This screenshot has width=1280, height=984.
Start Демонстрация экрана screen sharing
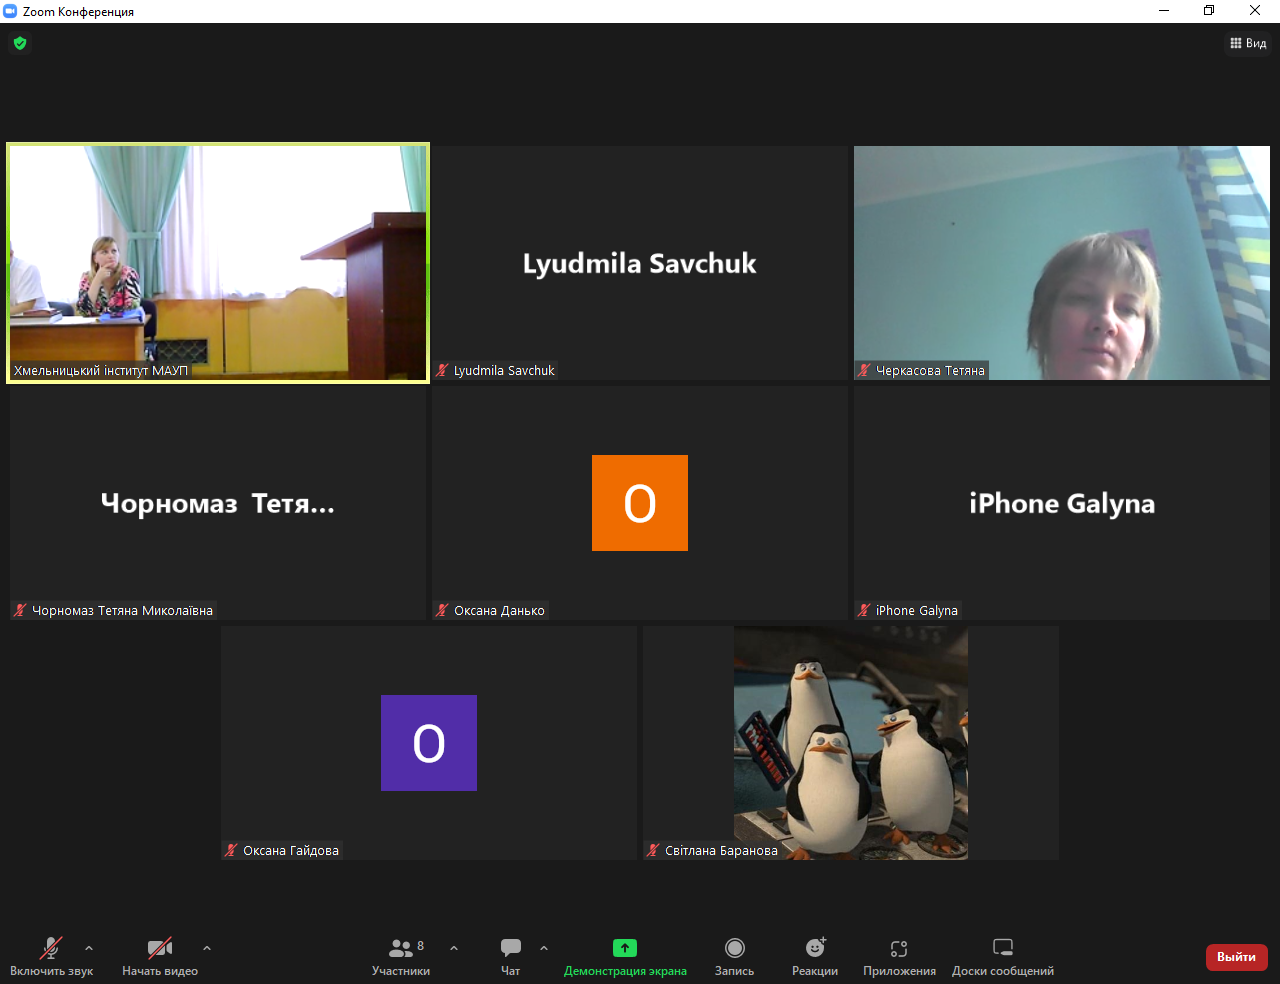pyautogui.click(x=625, y=956)
